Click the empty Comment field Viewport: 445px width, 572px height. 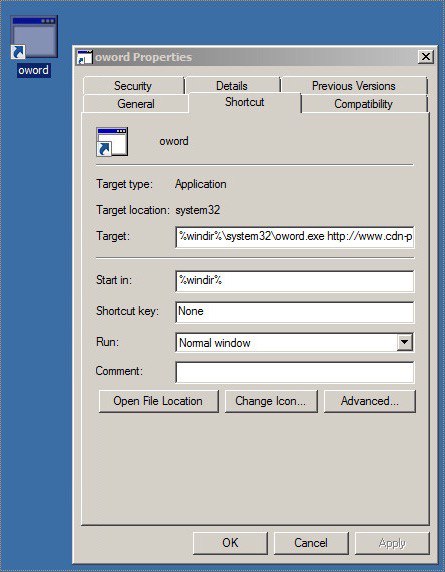[295, 372]
